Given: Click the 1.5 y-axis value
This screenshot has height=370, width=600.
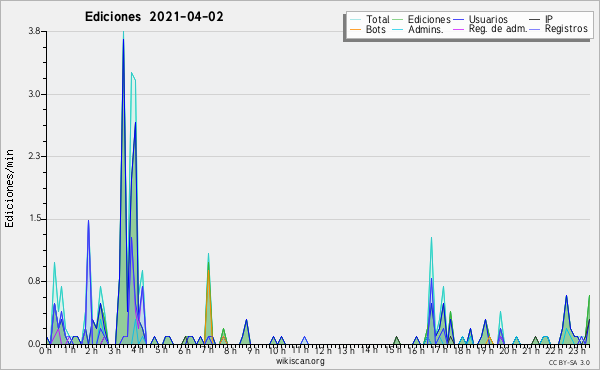Looking at the screenshot, I should 34,219.
